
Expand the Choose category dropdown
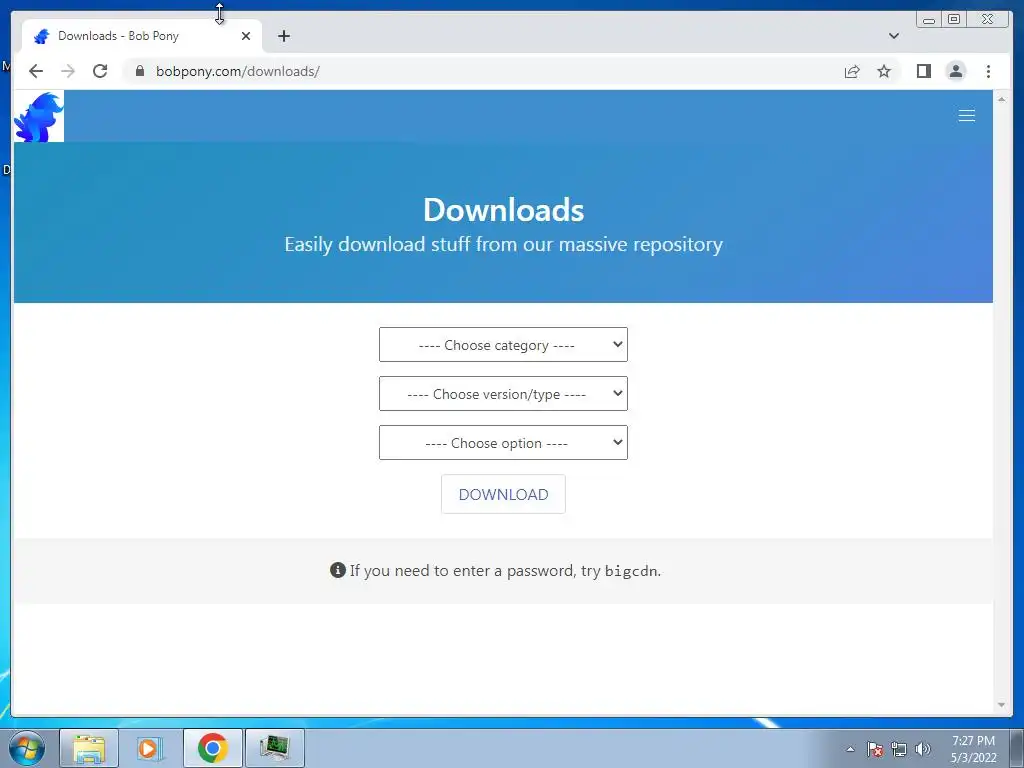point(503,345)
